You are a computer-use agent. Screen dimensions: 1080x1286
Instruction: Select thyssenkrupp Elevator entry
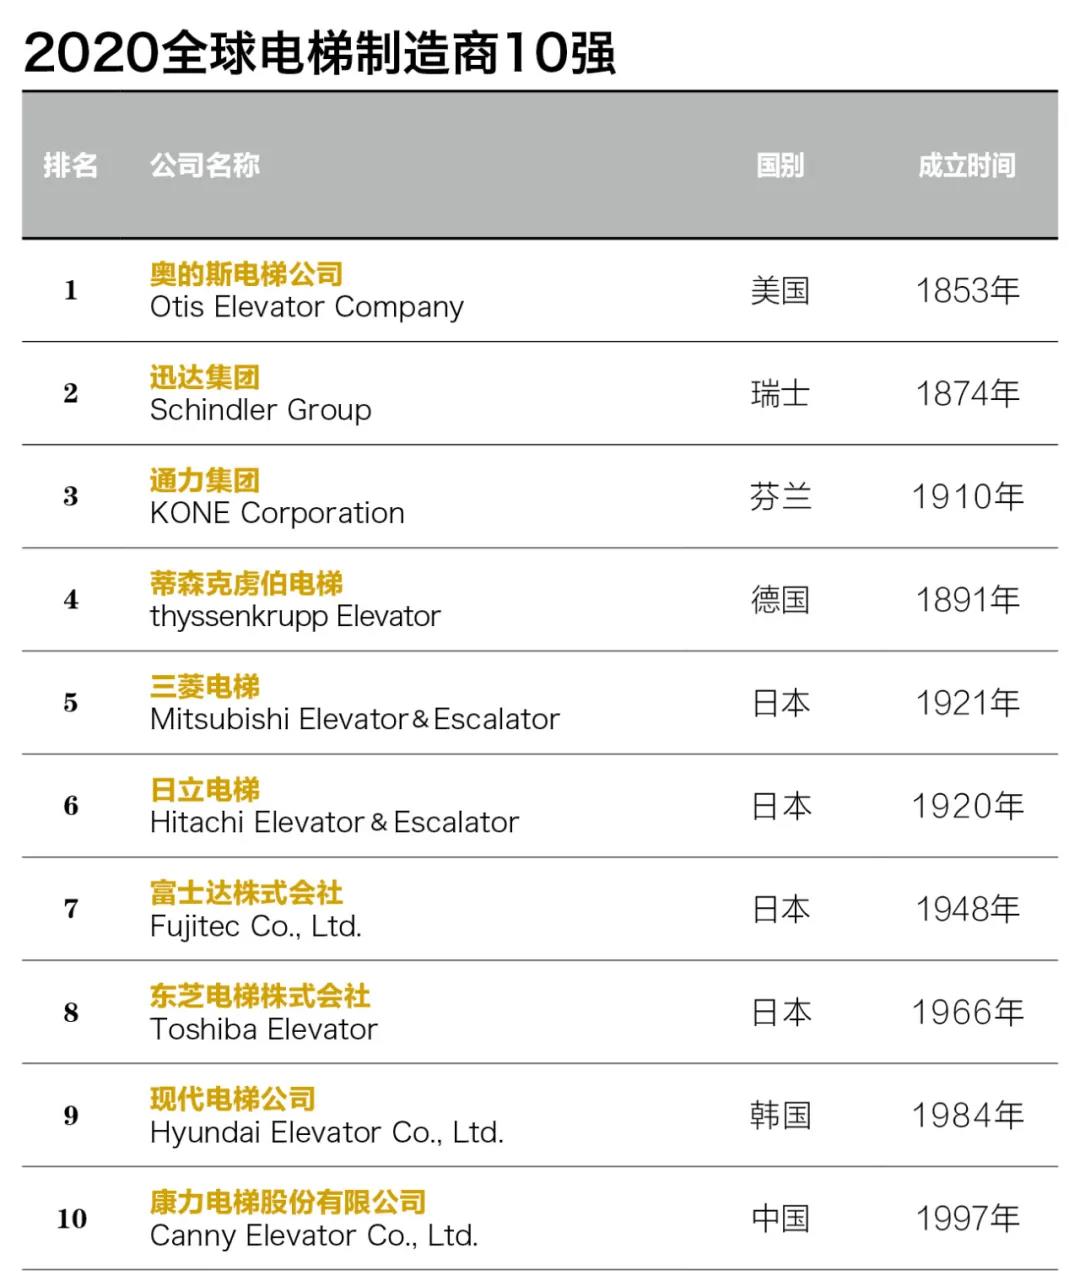coord(295,616)
